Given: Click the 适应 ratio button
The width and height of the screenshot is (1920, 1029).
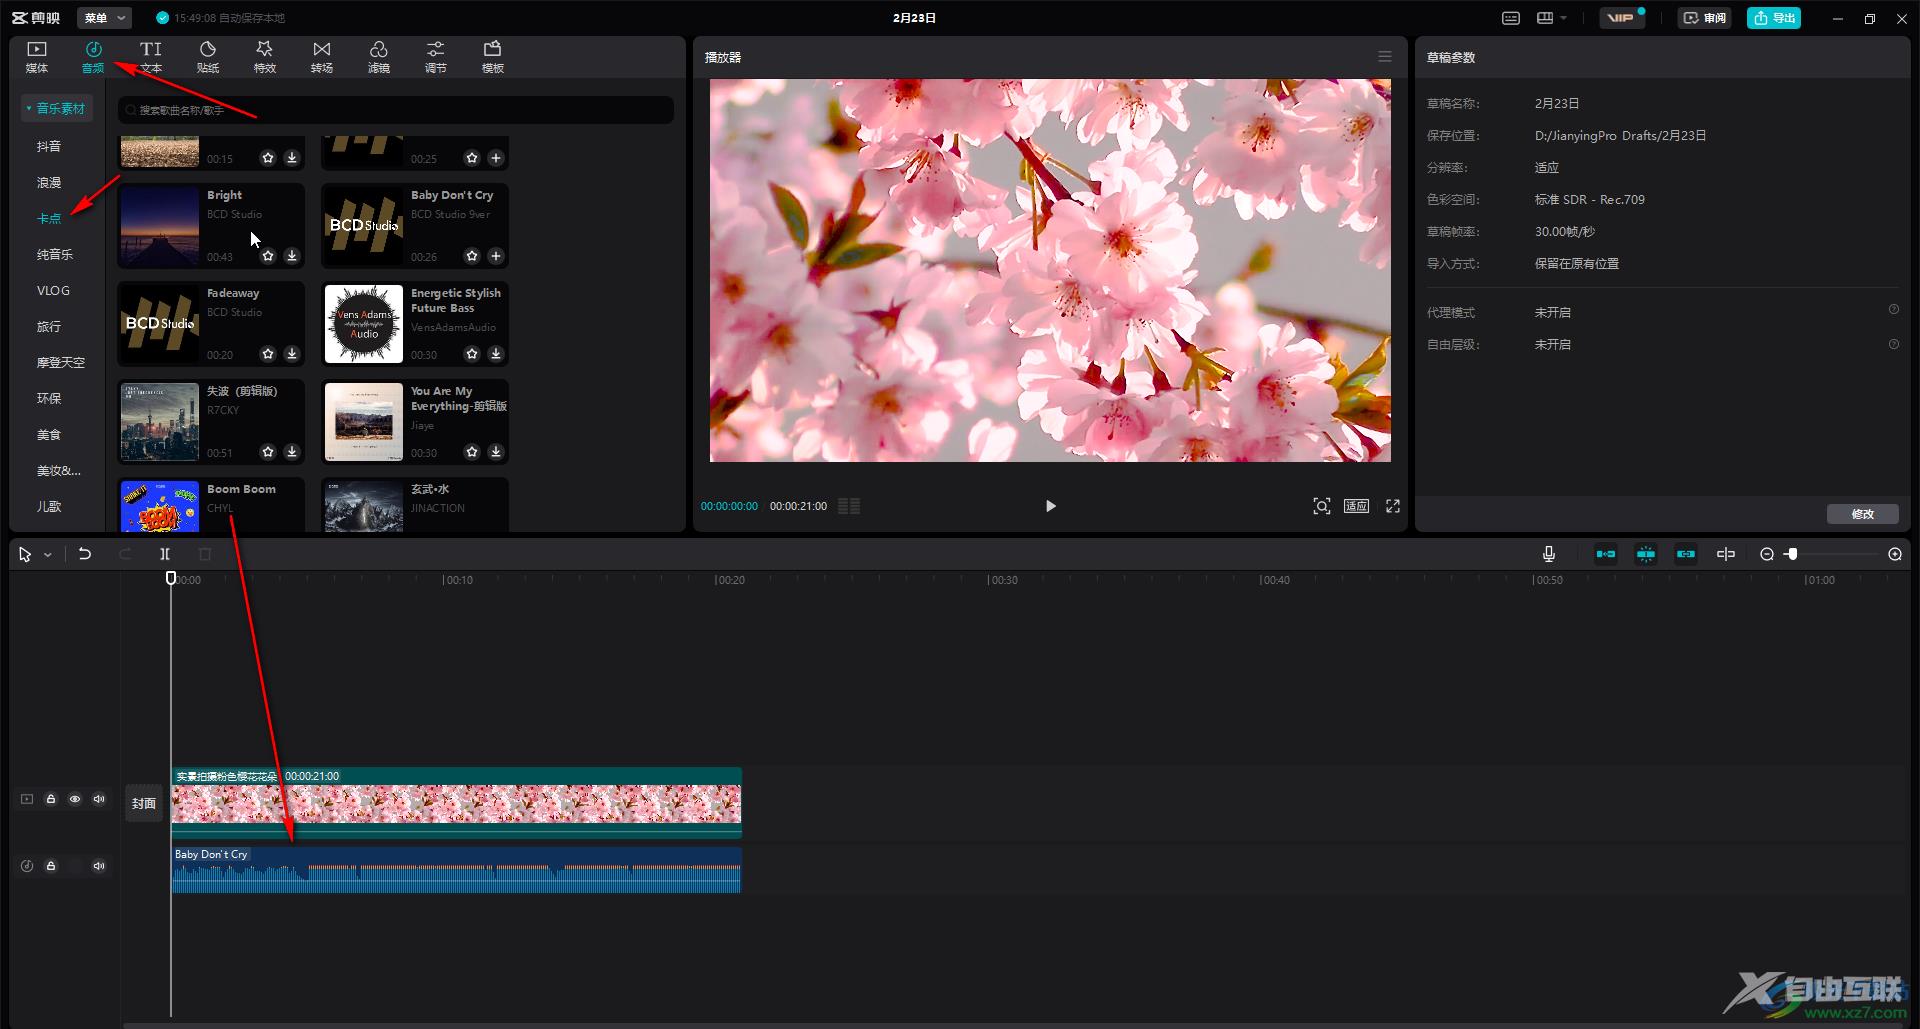Looking at the screenshot, I should (1357, 506).
